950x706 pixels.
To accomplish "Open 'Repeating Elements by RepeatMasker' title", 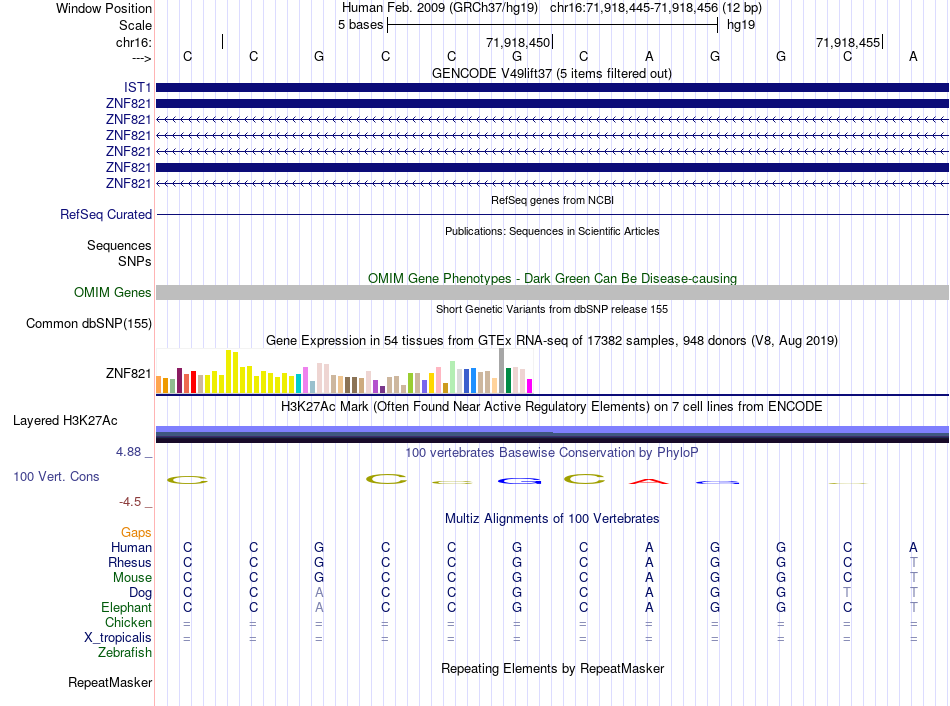I will coord(552,668).
